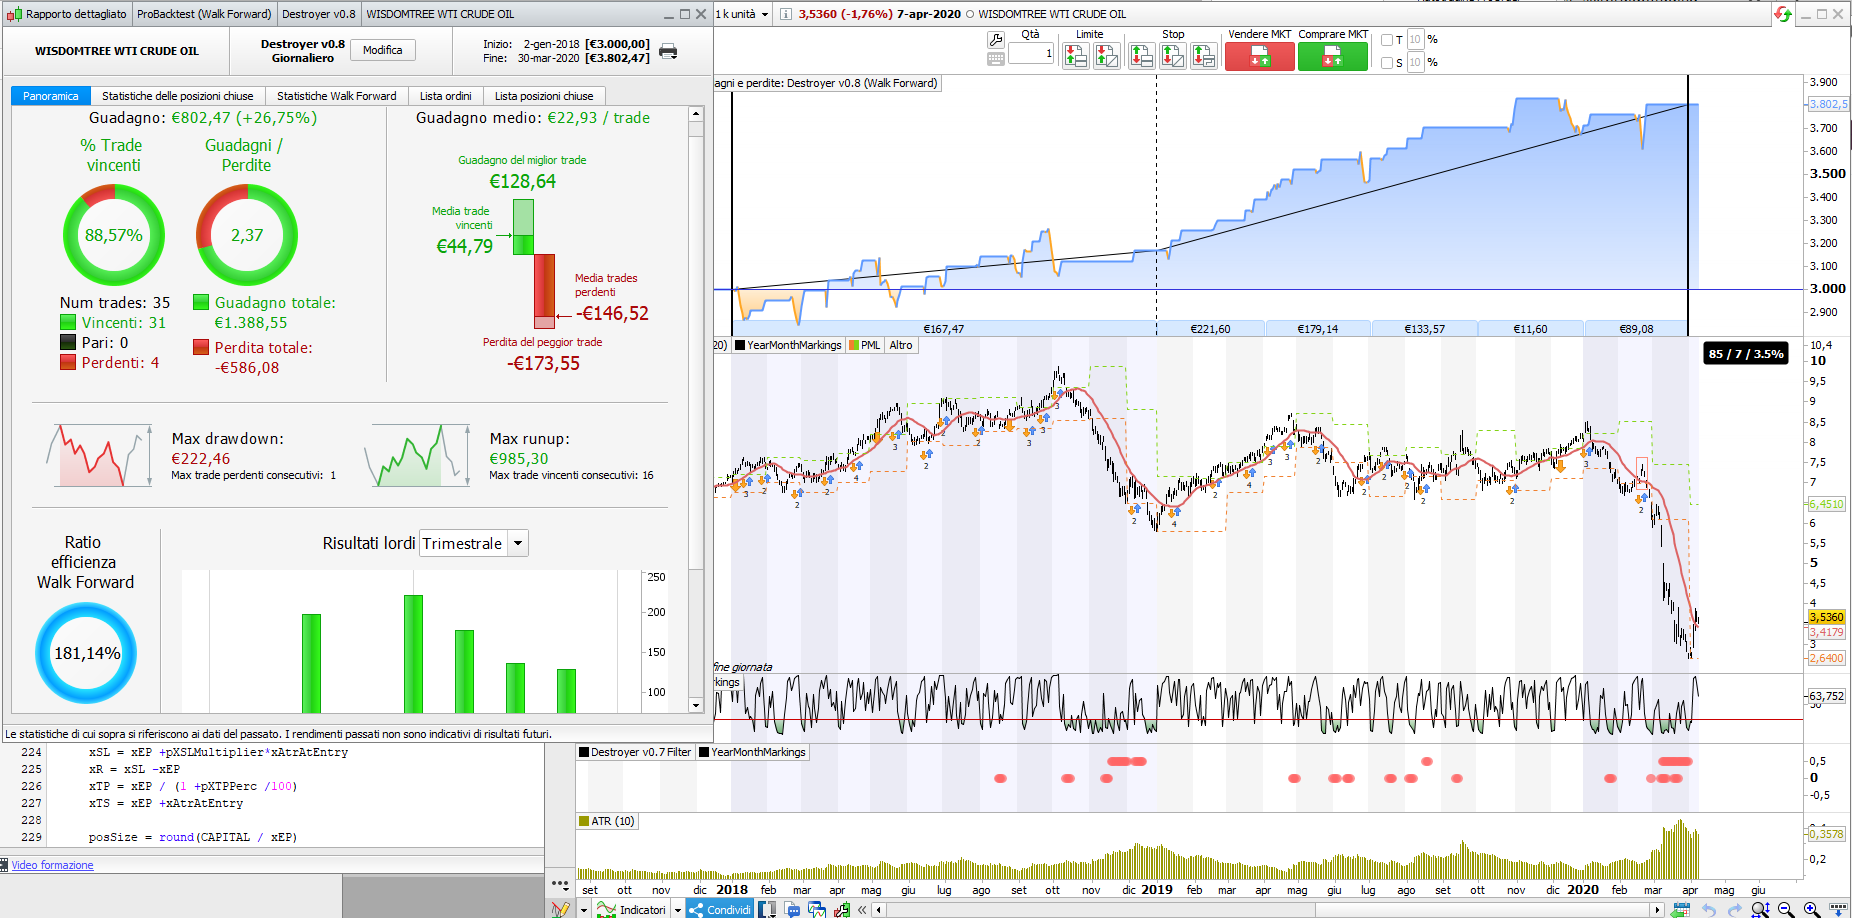Click Comprare MKT green buy button
1852x918 pixels.
[x=1333, y=56]
